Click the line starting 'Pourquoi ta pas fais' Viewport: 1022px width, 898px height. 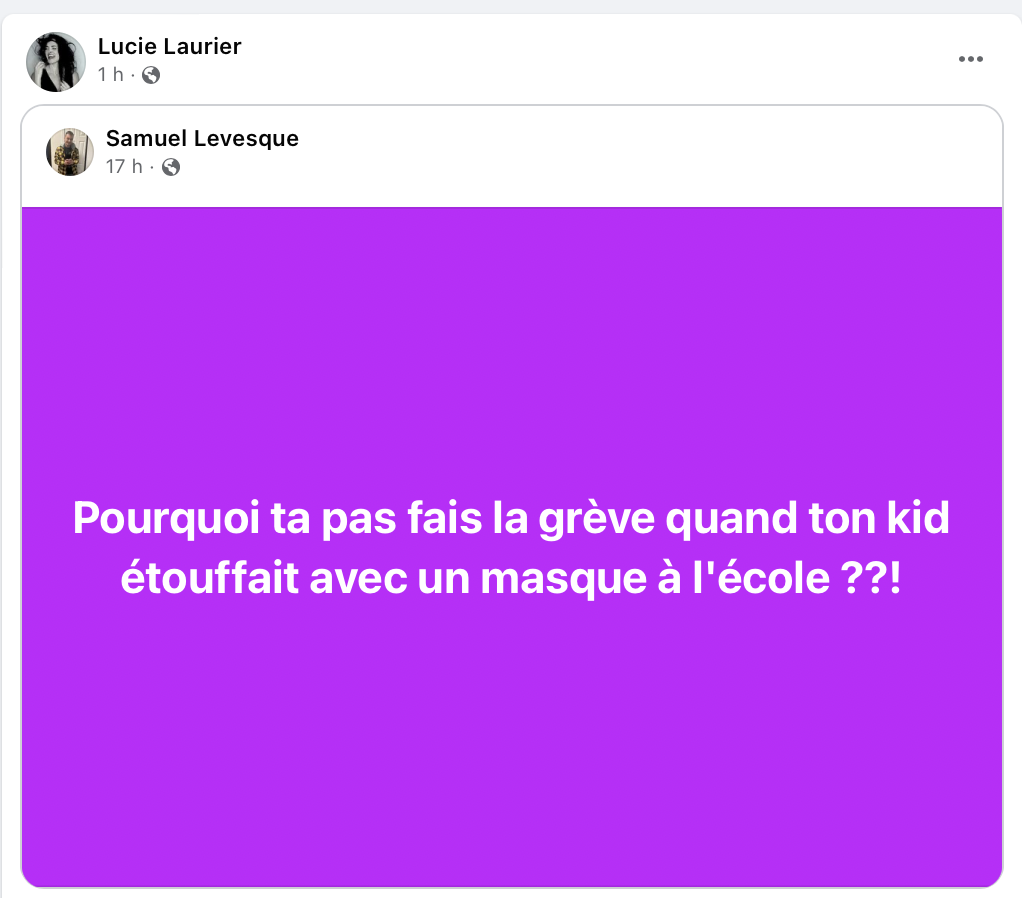tap(511, 519)
